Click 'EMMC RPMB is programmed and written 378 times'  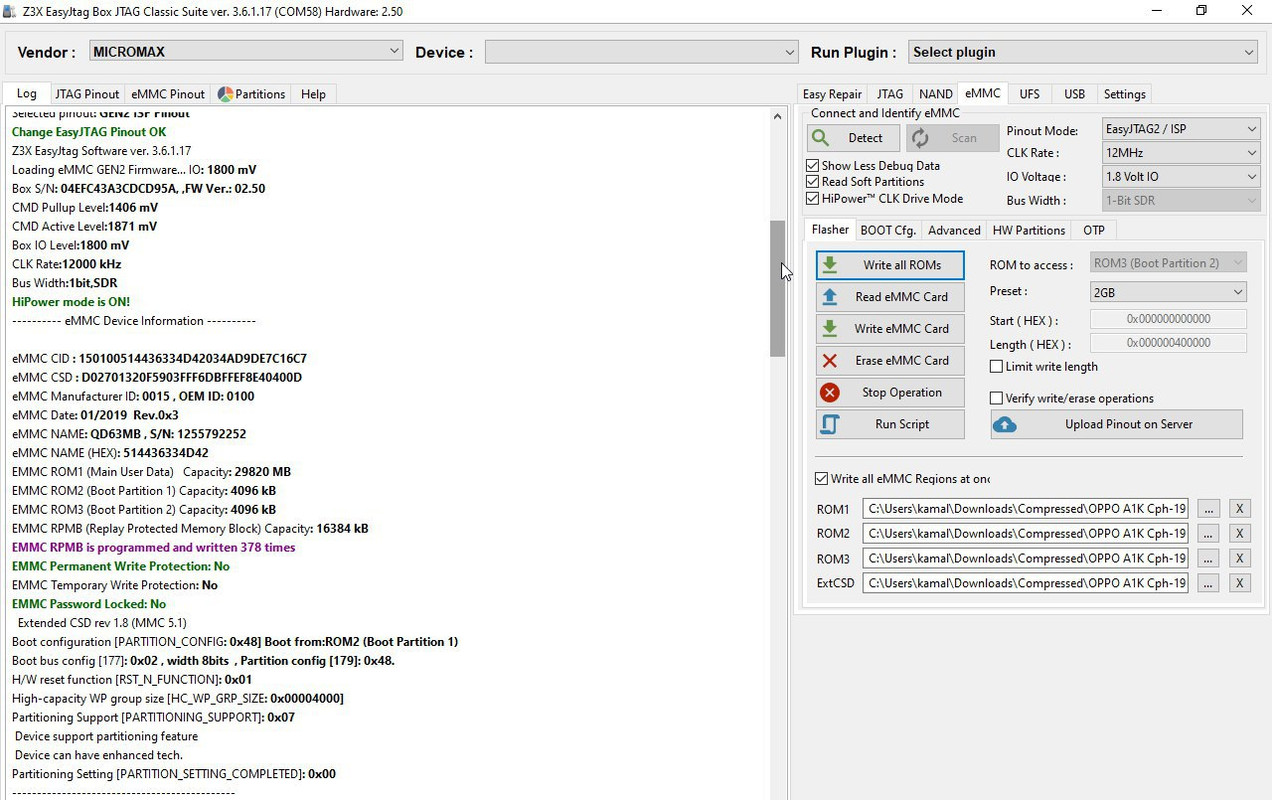point(153,547)
